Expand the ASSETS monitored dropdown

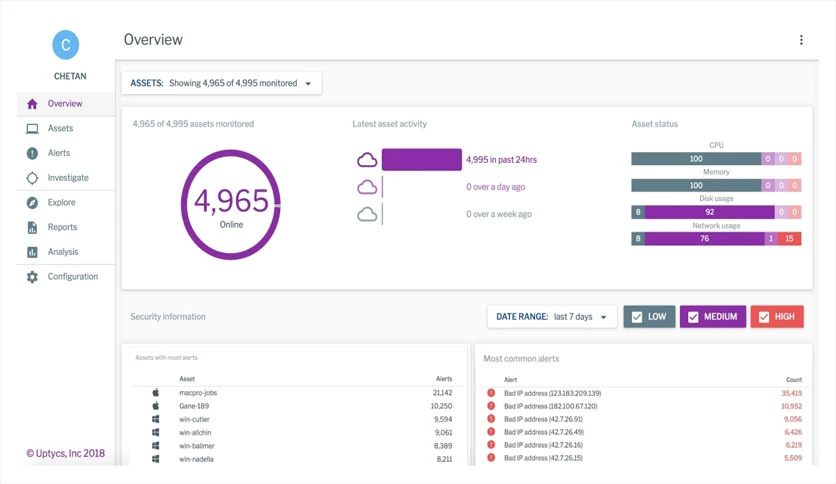[x=221, y=83]
